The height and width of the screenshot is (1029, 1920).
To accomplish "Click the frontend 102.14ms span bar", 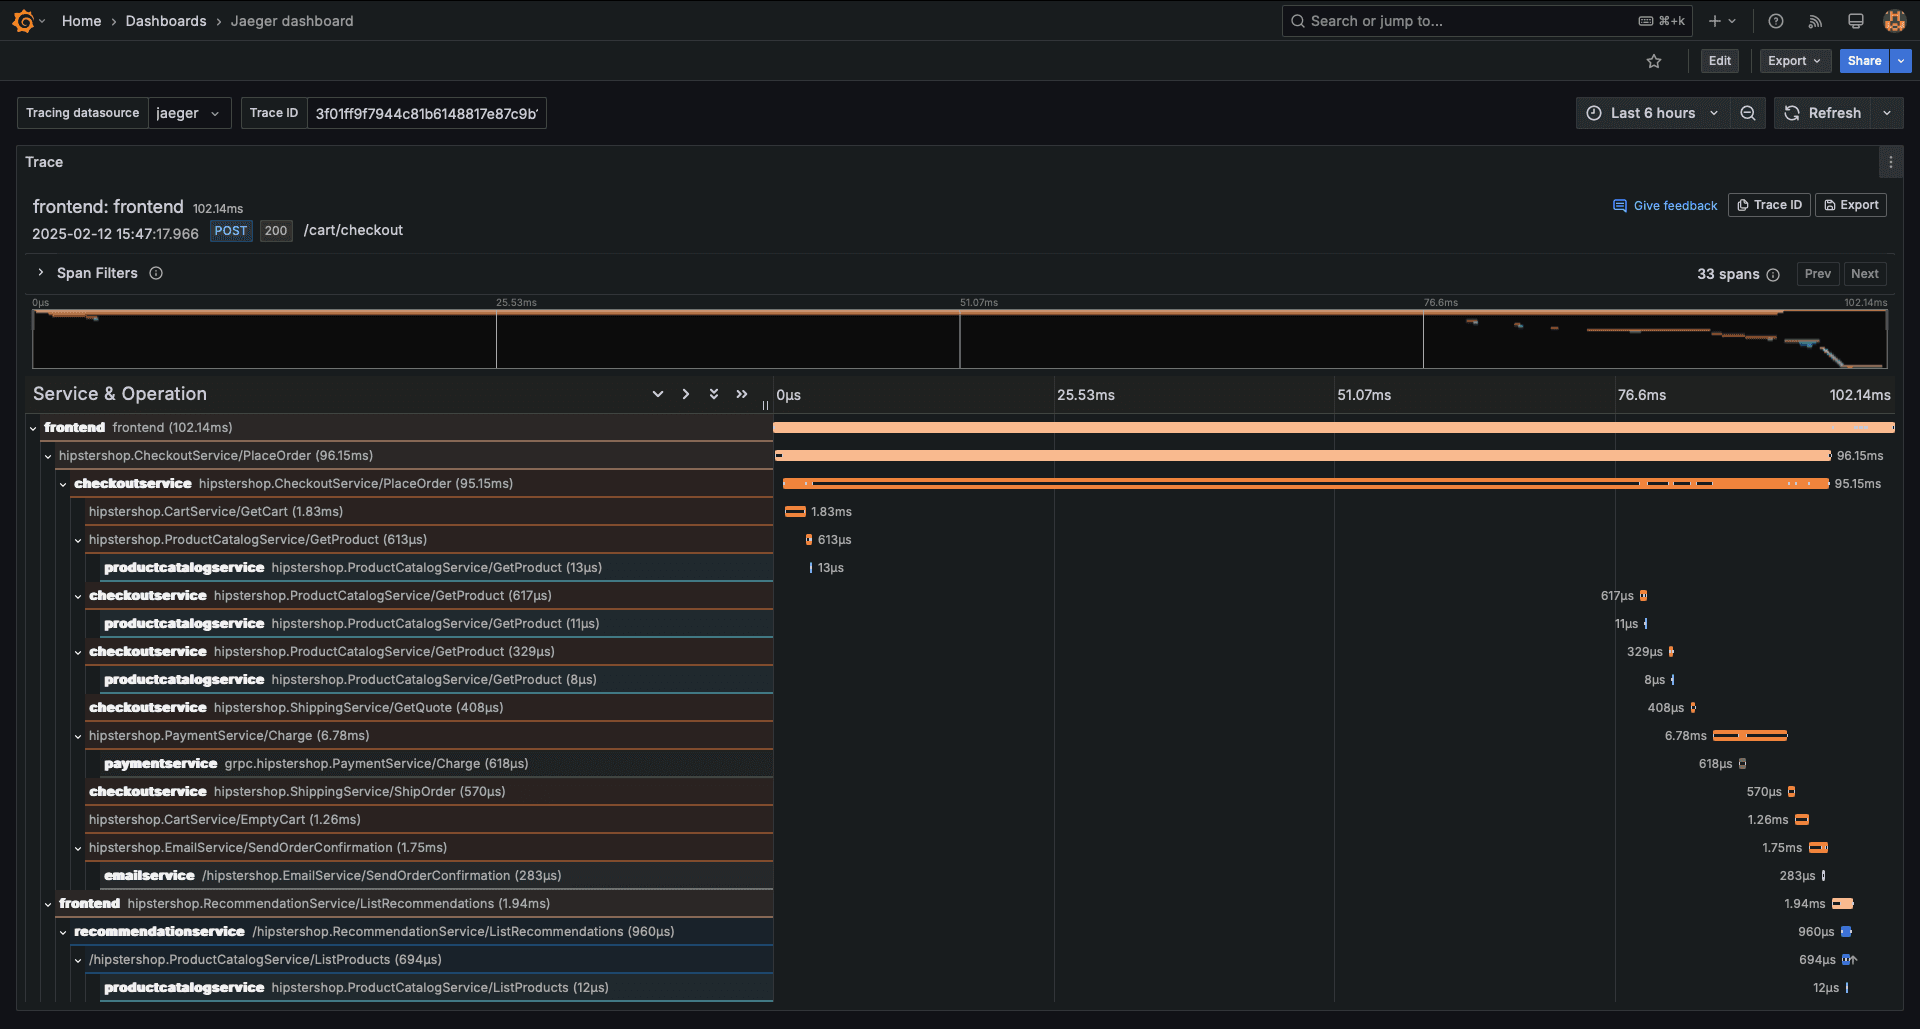I will pos(1333,428).
